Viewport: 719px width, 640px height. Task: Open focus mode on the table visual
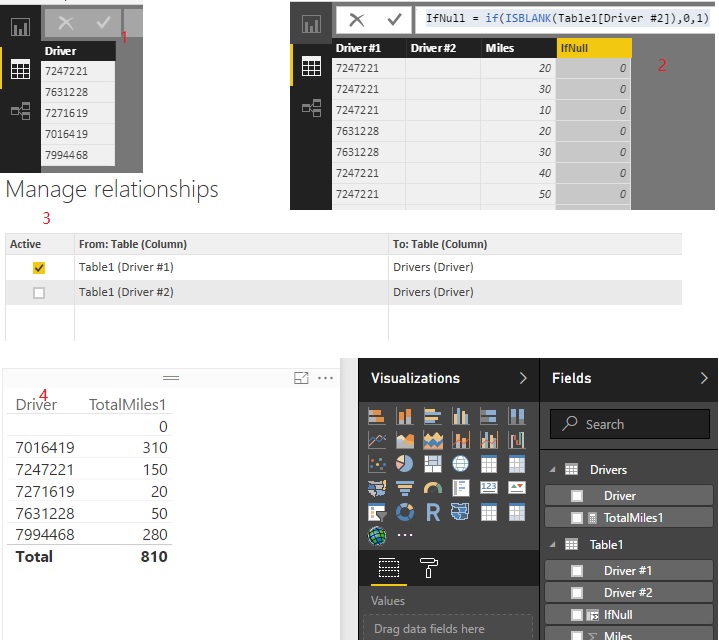(301, 378)
